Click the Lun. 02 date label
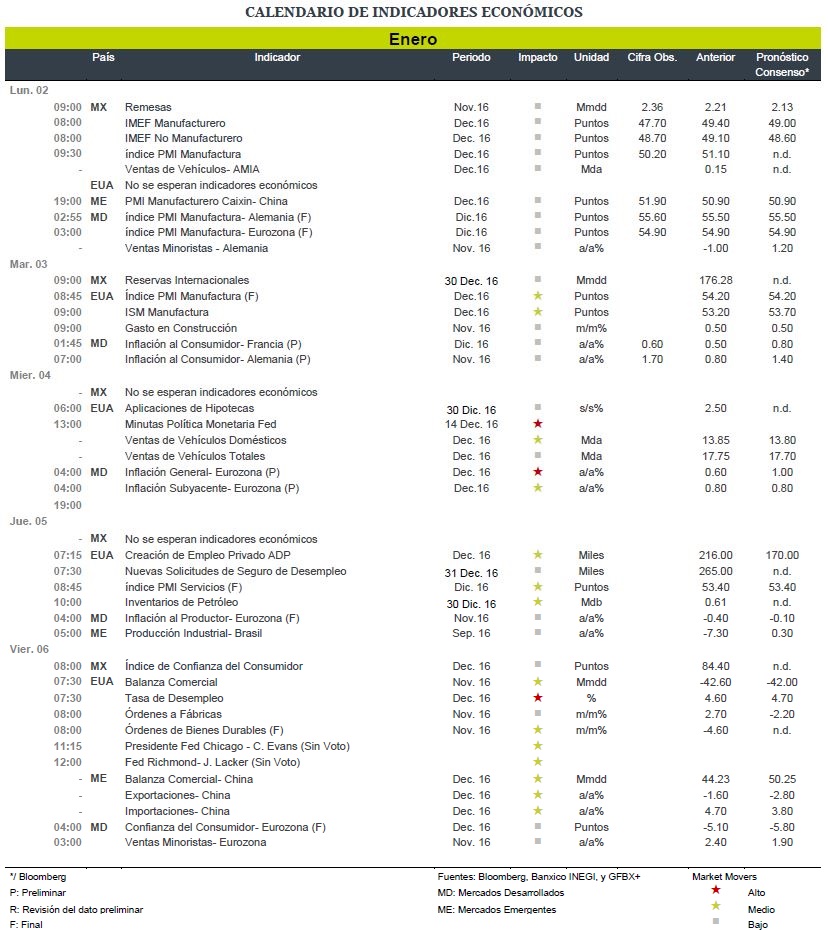Viewport: 828px width, 930px height. click(x=29, y=90)
